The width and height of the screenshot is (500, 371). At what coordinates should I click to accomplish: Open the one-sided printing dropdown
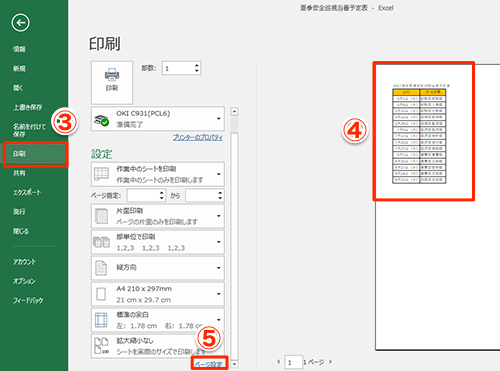point(158,216)
